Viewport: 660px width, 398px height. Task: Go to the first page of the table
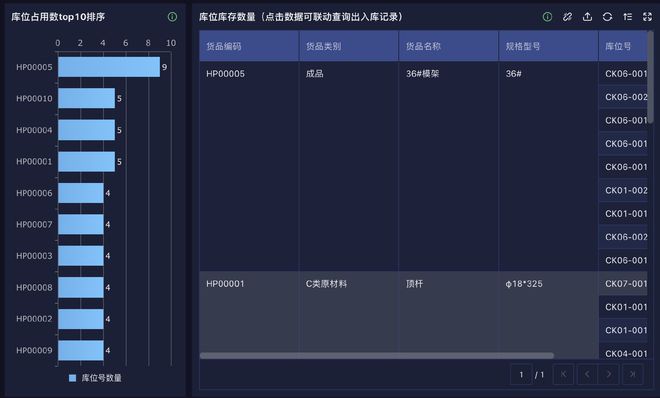point(564,374)
